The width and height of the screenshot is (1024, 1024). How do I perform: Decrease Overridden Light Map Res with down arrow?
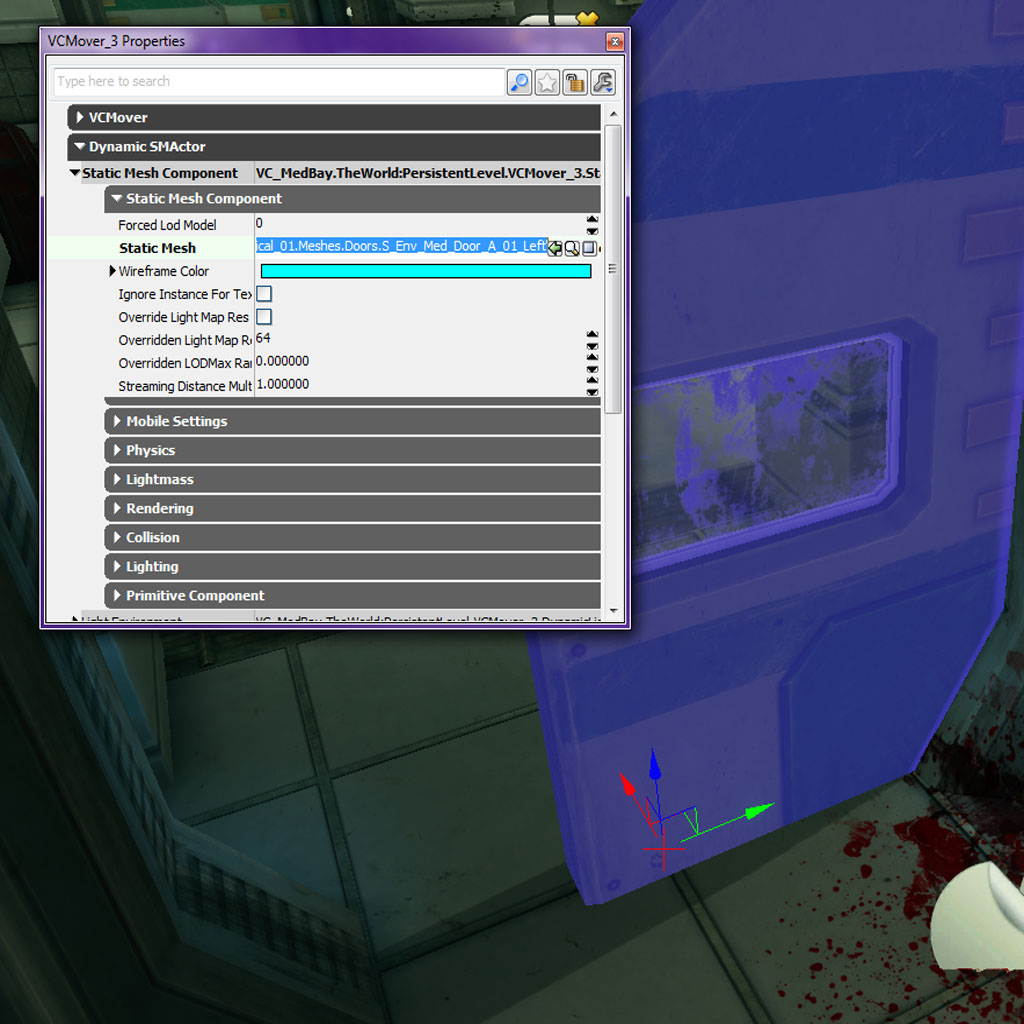tap(592, 345)
